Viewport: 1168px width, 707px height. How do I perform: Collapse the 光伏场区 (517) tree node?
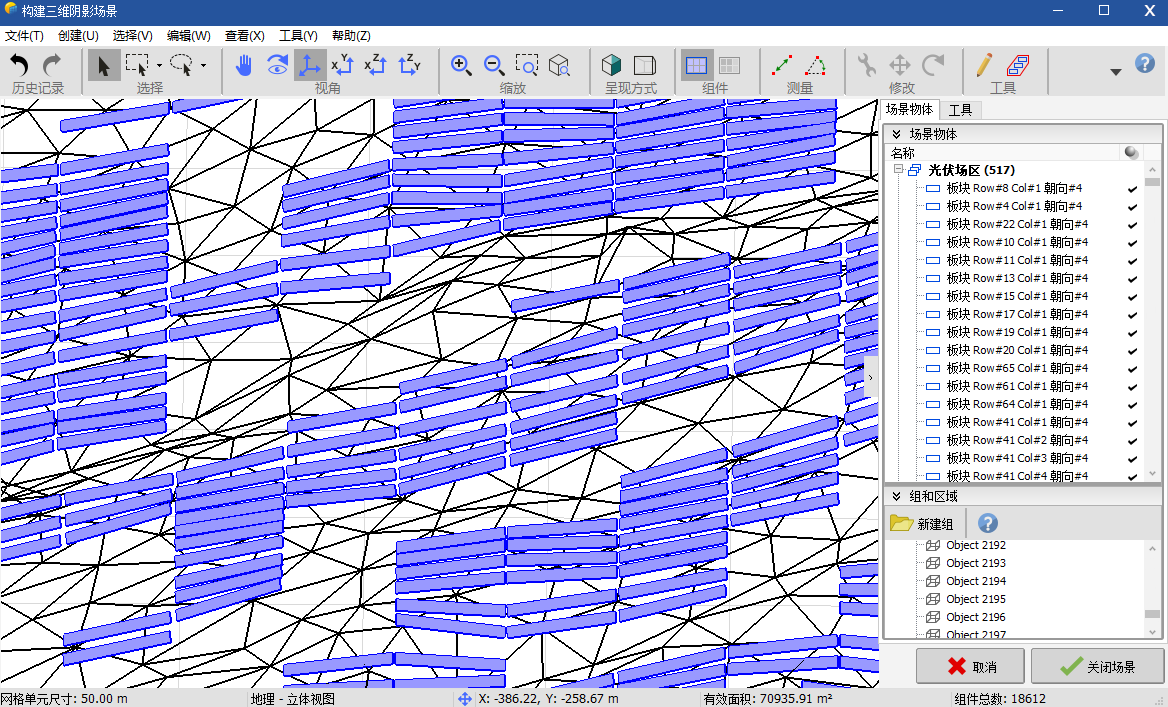click(x=898, y=171)
